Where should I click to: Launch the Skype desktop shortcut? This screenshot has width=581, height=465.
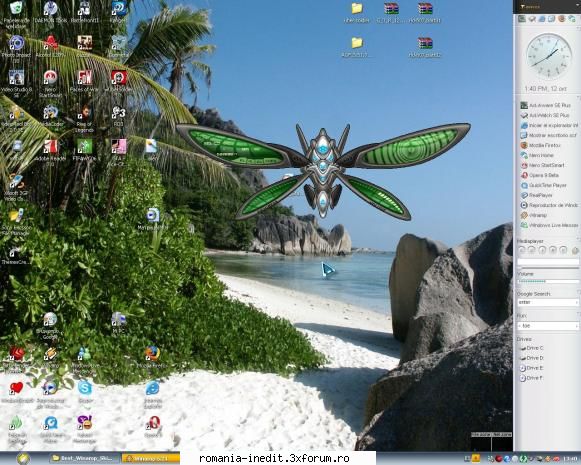click(85, 388)
